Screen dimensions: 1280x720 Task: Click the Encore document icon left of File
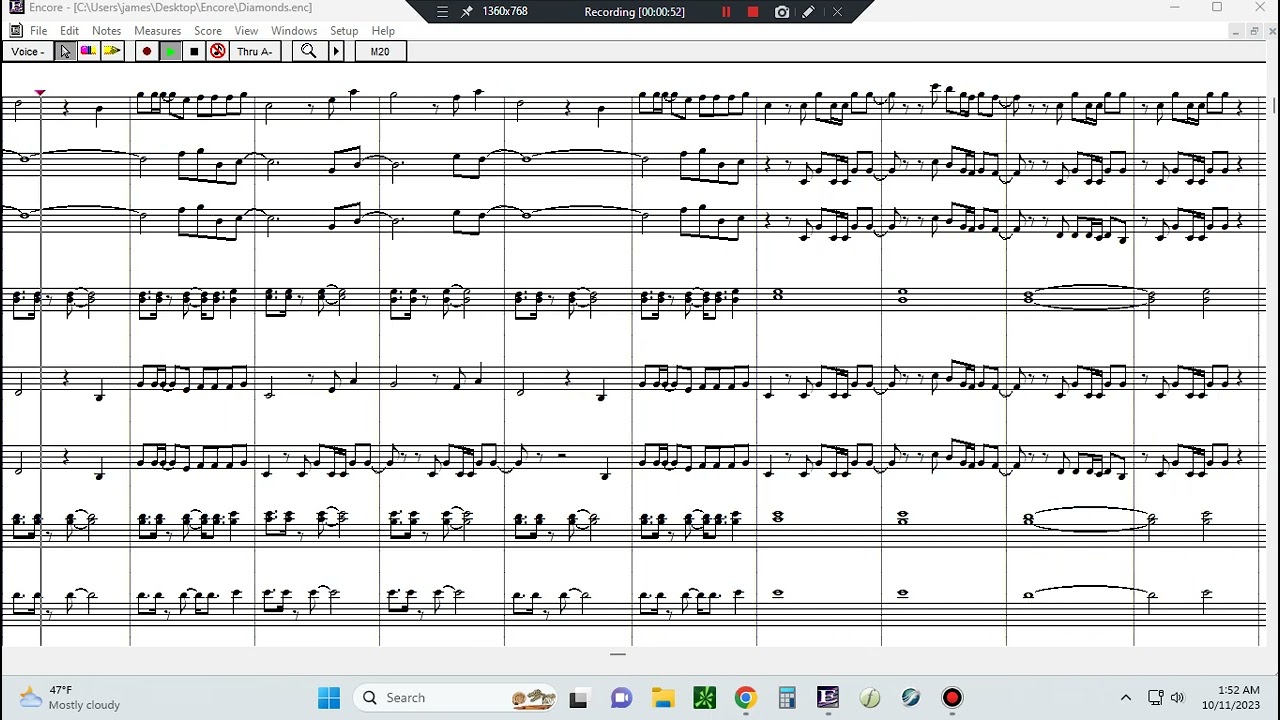[x=16, y=31]
